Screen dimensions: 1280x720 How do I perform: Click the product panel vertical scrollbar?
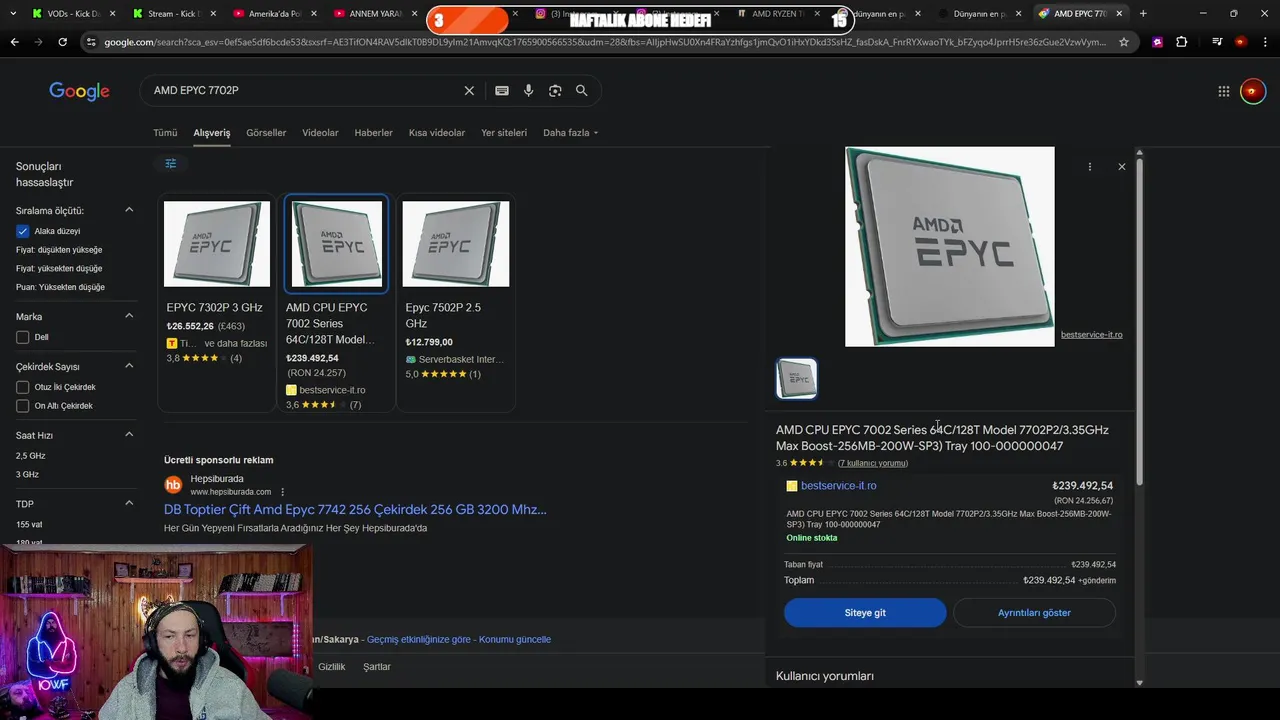(x=1139, y=320)
